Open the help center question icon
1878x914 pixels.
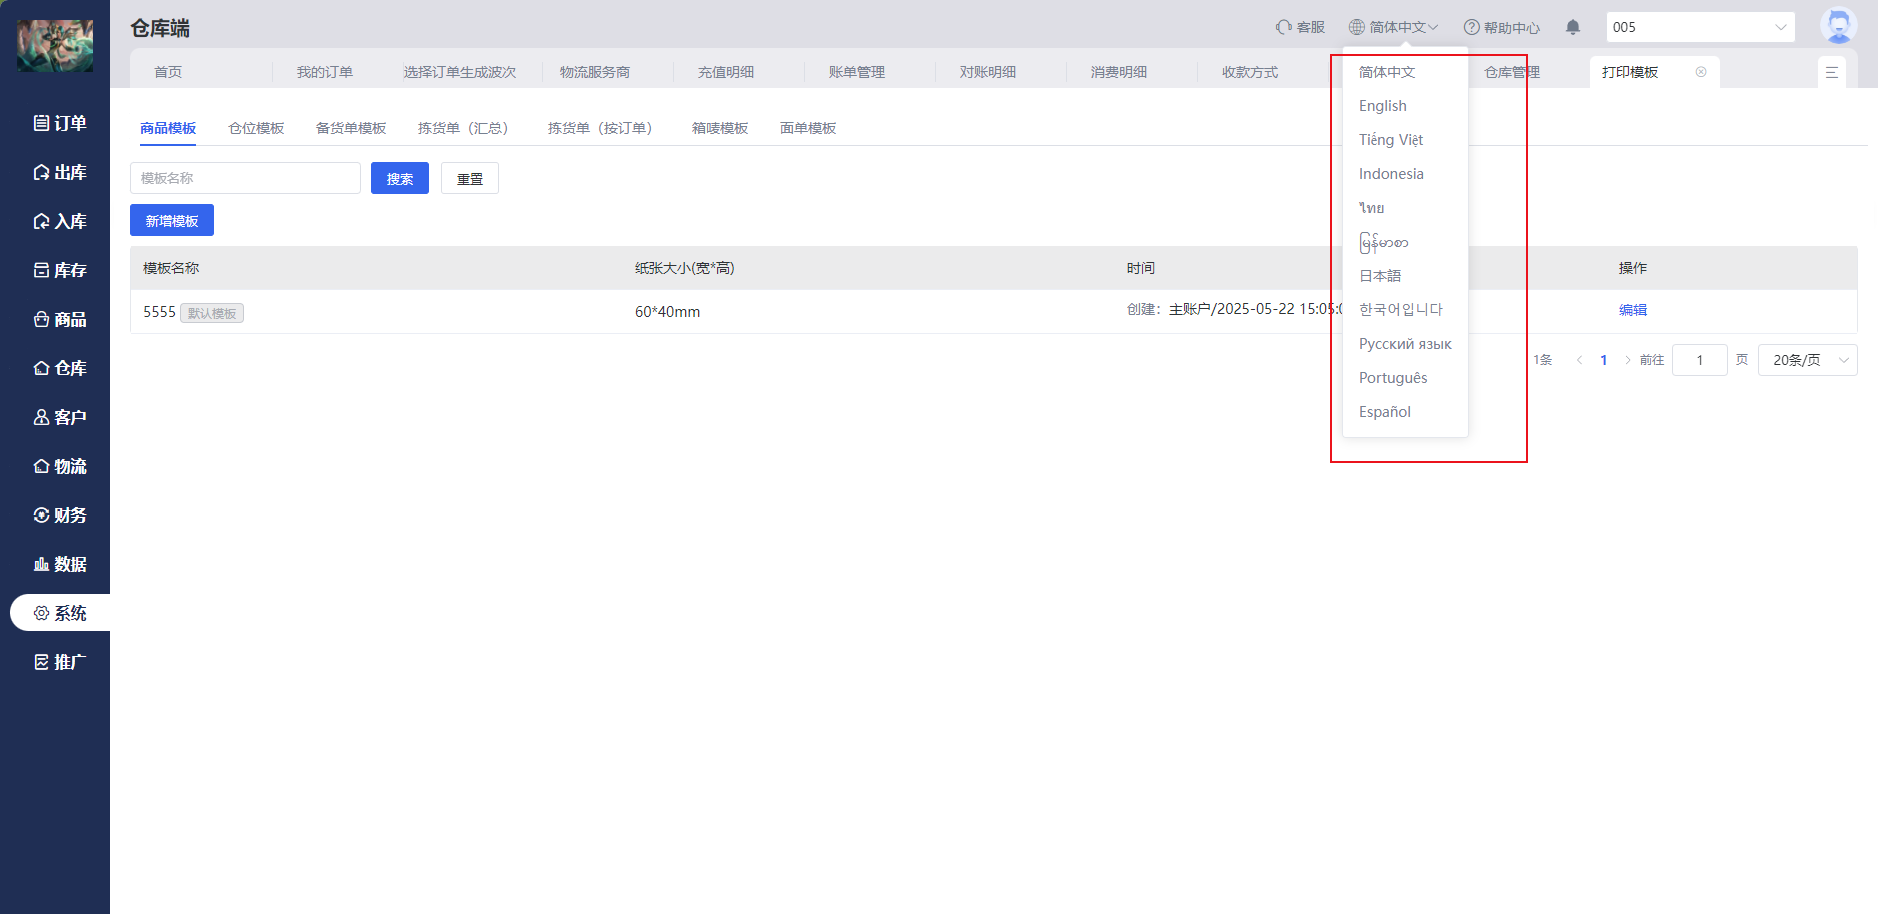(x=1471, y=27)
